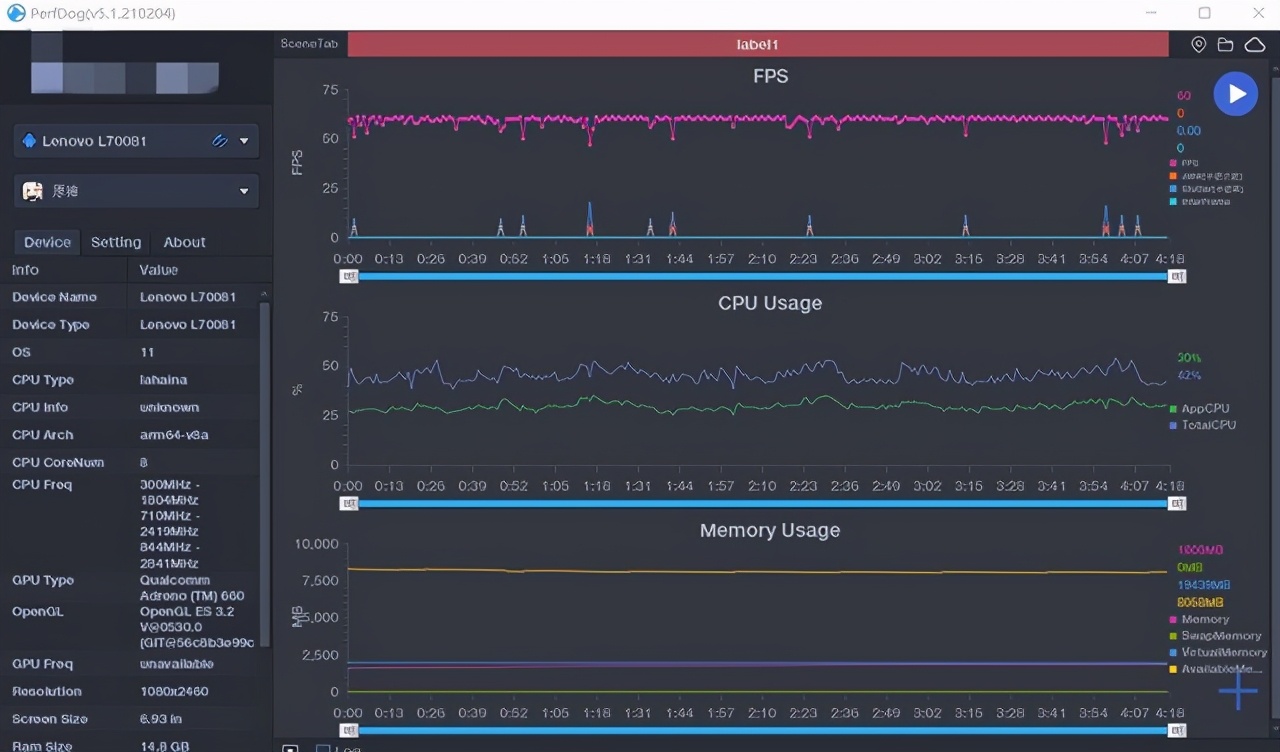Viewport: 1280px width, 752px height.
Task: Click the Memory Usage right range handle
Action: tap(1177, 731)
